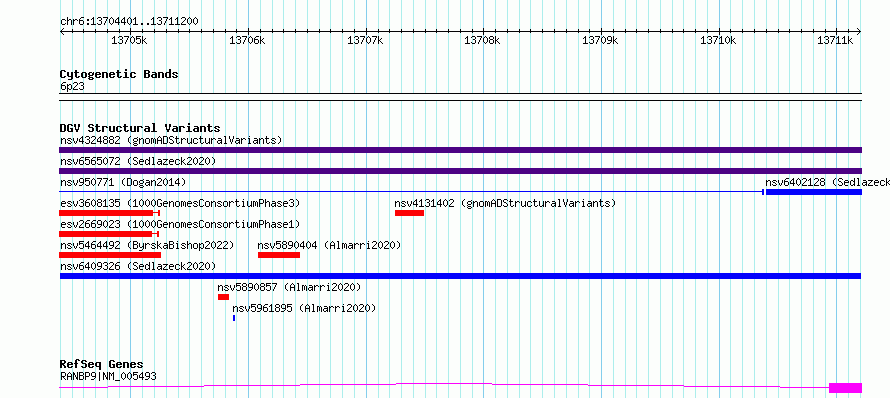
Task: Open the nsv4131402 (gnomADStructuralVariants) label
Action: tap(505, 203)
